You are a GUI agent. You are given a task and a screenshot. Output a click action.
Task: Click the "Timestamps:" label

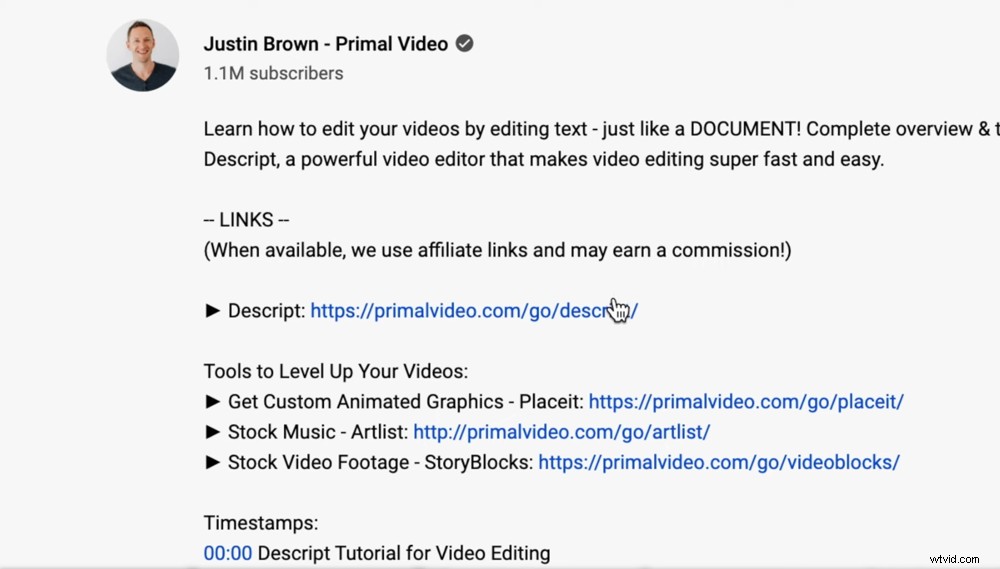click(261, 523)
